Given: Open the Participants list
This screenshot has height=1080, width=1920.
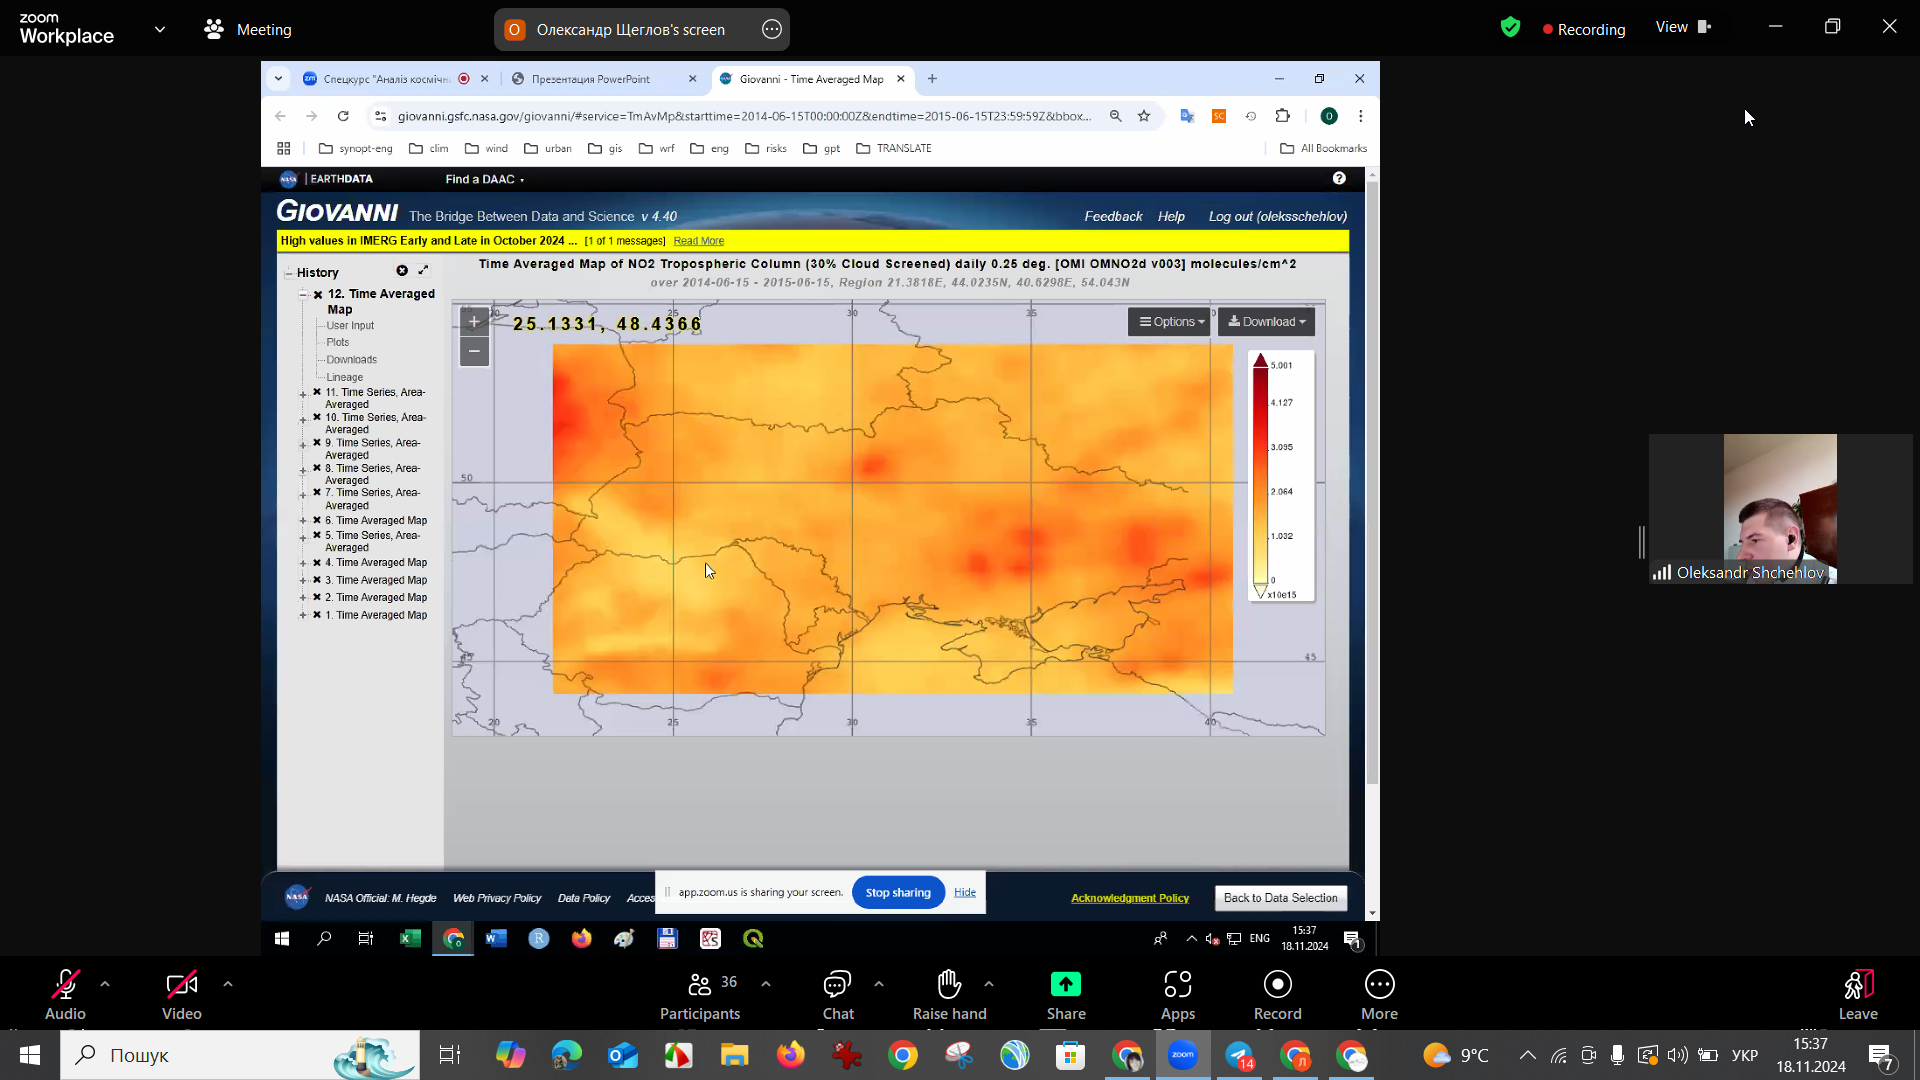Looking at the screenshot, I should tap(700, 985).
